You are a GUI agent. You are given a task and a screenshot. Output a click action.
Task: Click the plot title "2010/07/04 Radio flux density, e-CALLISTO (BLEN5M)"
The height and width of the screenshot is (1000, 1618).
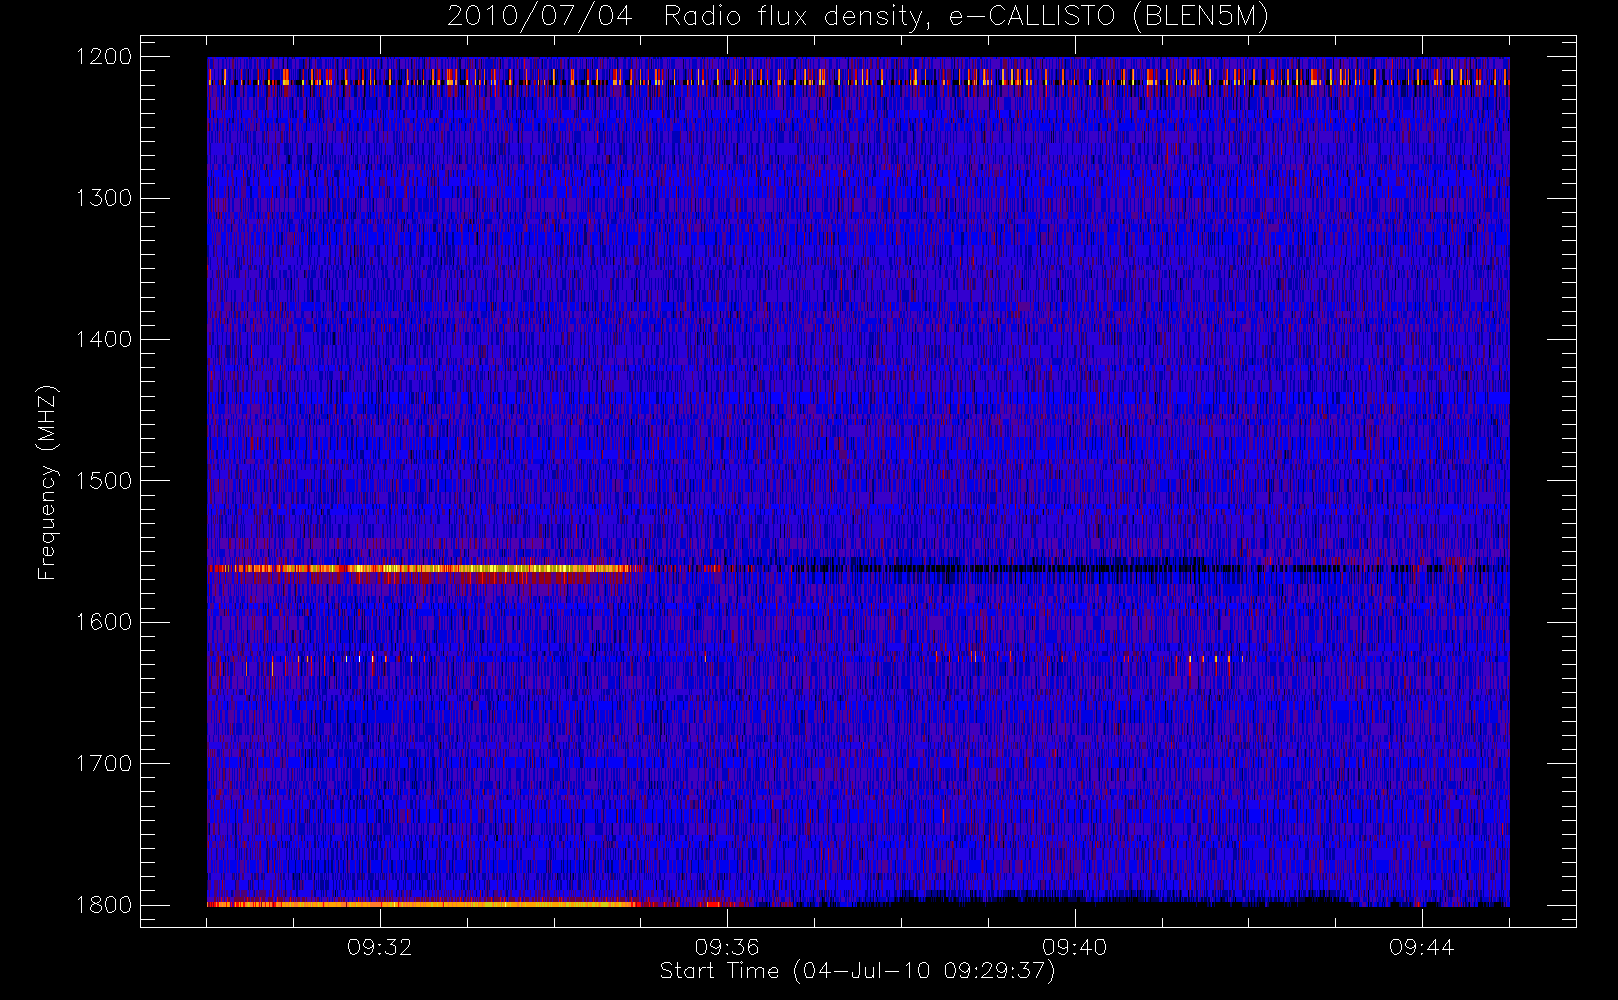[x=858, y=17]
